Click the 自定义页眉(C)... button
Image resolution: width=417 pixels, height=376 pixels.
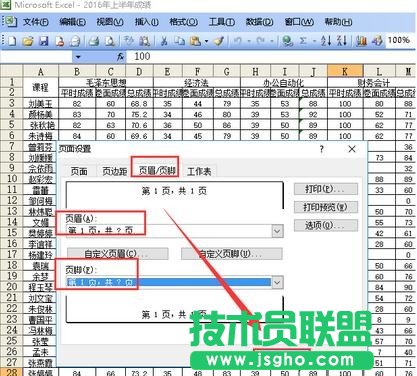pyautogui.click(x=117, y=254)
